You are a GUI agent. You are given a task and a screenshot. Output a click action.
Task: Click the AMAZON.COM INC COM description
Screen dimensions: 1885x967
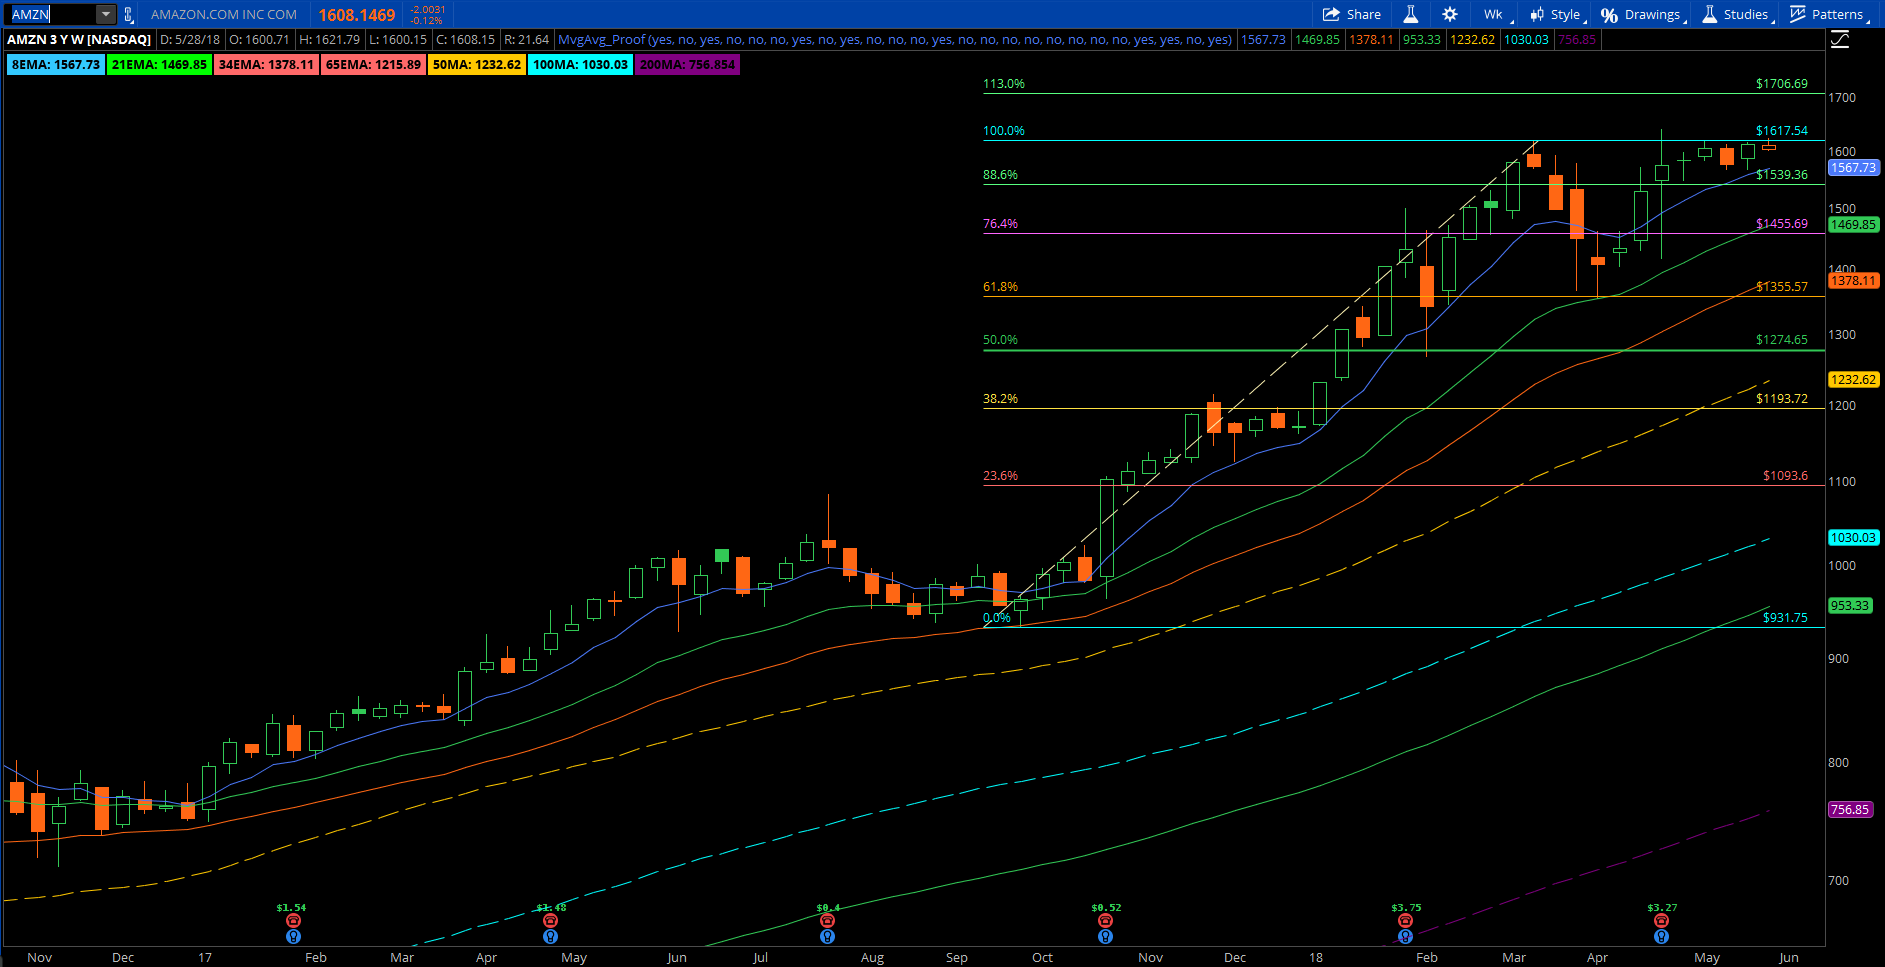click(x=224, y=15)
